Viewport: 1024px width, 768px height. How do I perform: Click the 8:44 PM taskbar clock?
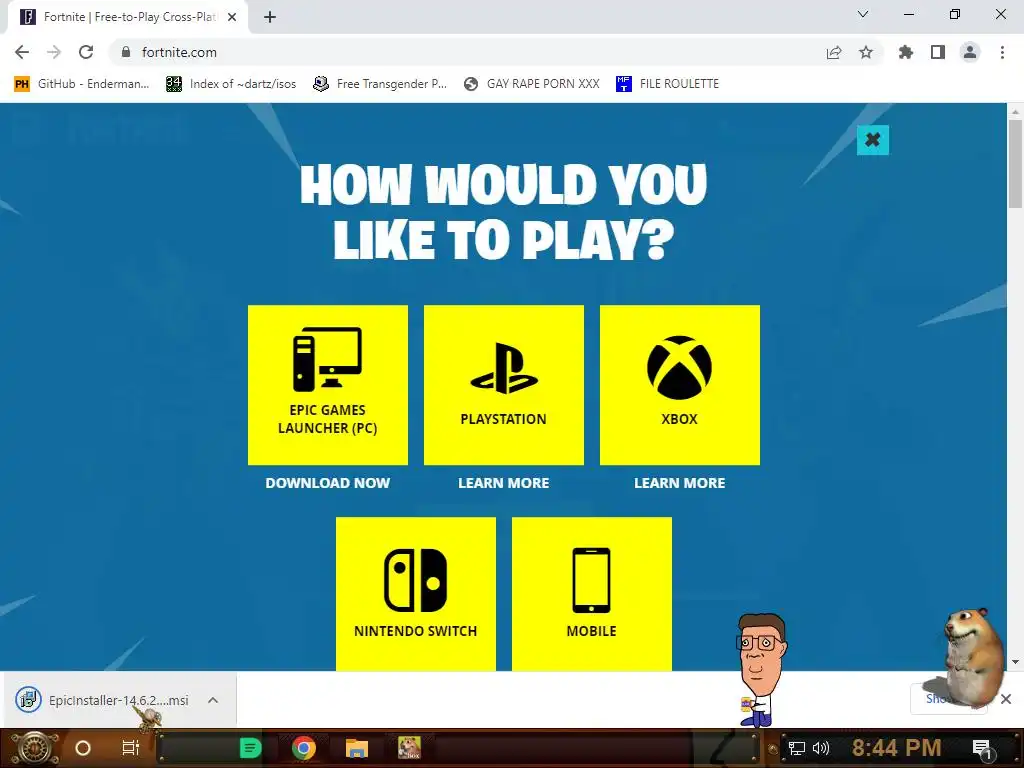896,748
